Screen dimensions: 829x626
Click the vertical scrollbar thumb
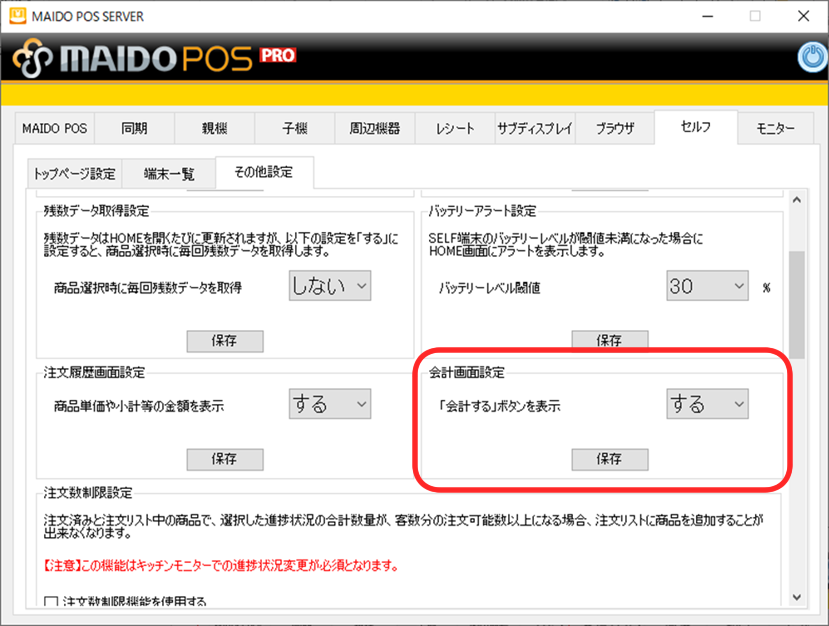[x=797, y=305]
